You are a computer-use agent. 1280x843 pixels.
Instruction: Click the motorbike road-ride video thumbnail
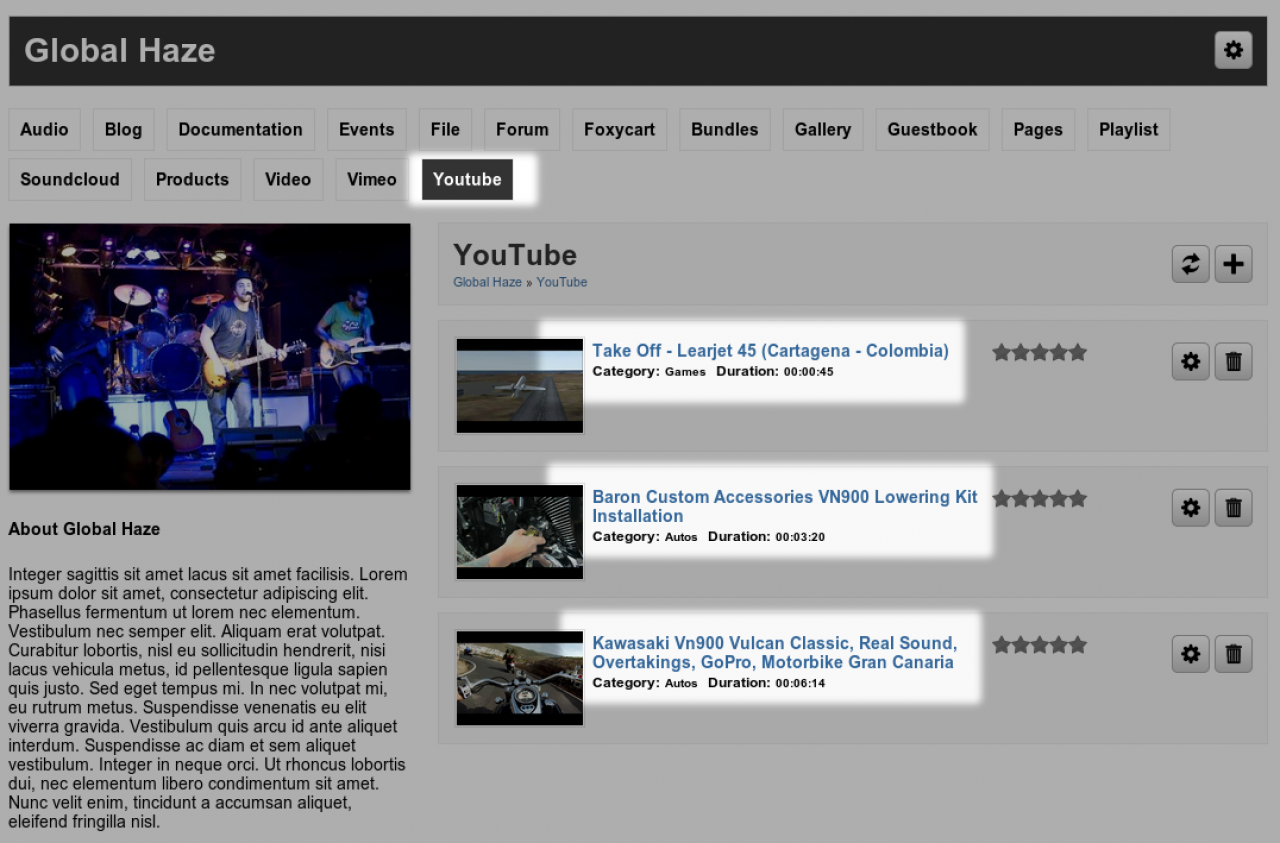tap(519, 678)
